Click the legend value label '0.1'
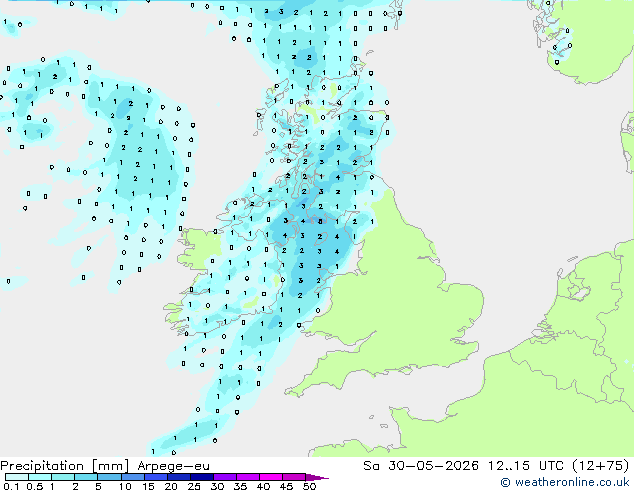The image size is (634, 490). [11, 486]
